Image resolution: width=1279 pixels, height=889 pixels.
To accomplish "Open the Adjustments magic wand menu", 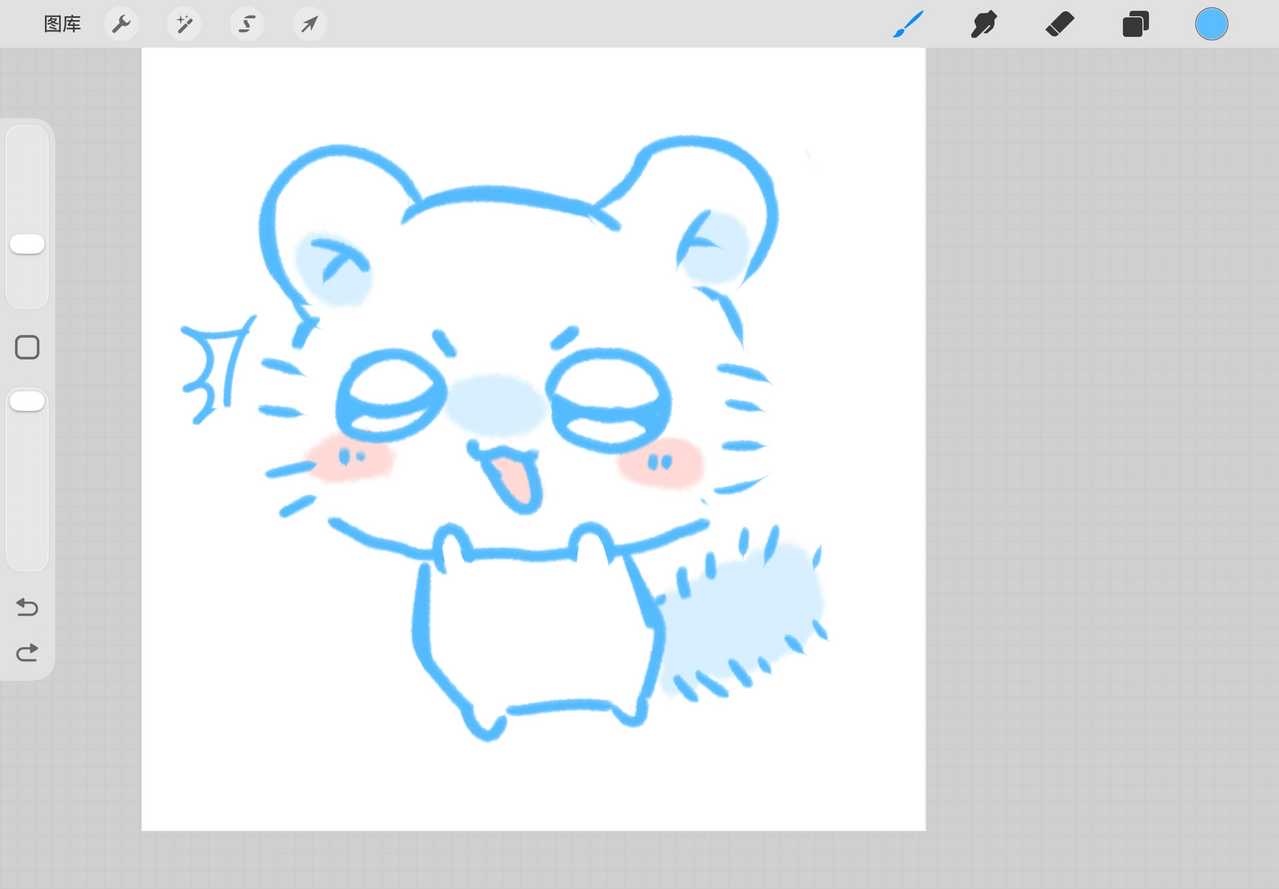I will [x=184, y=24].
